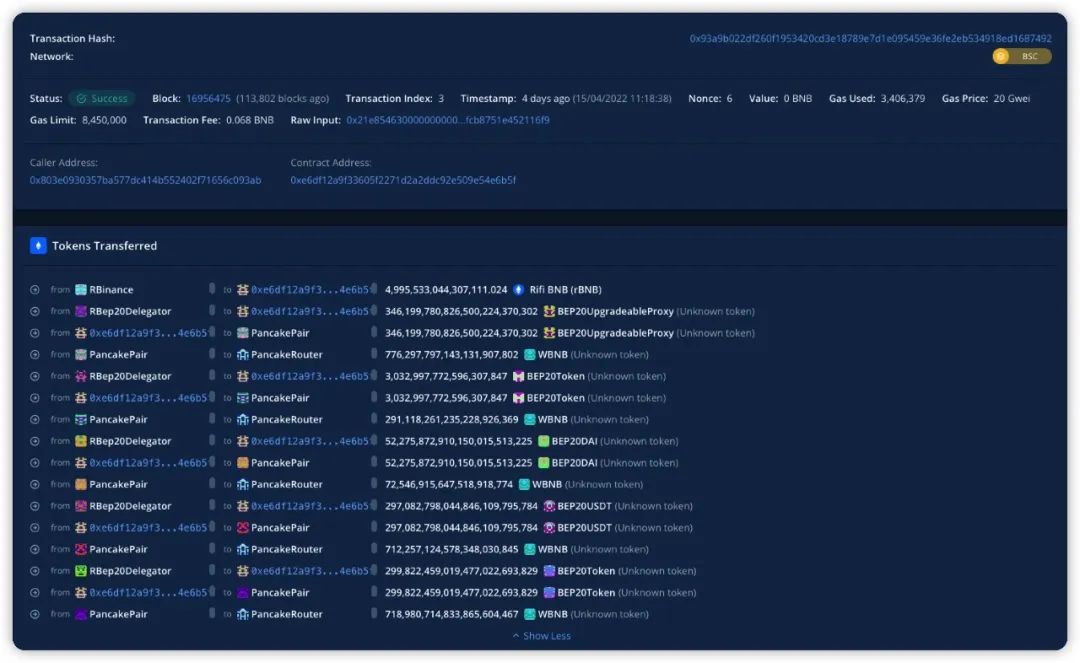Click the Rifi BNB (rBNB) token icon
Image resolution: width=1080 pixels, height=663 pixels.
point(519,290)
